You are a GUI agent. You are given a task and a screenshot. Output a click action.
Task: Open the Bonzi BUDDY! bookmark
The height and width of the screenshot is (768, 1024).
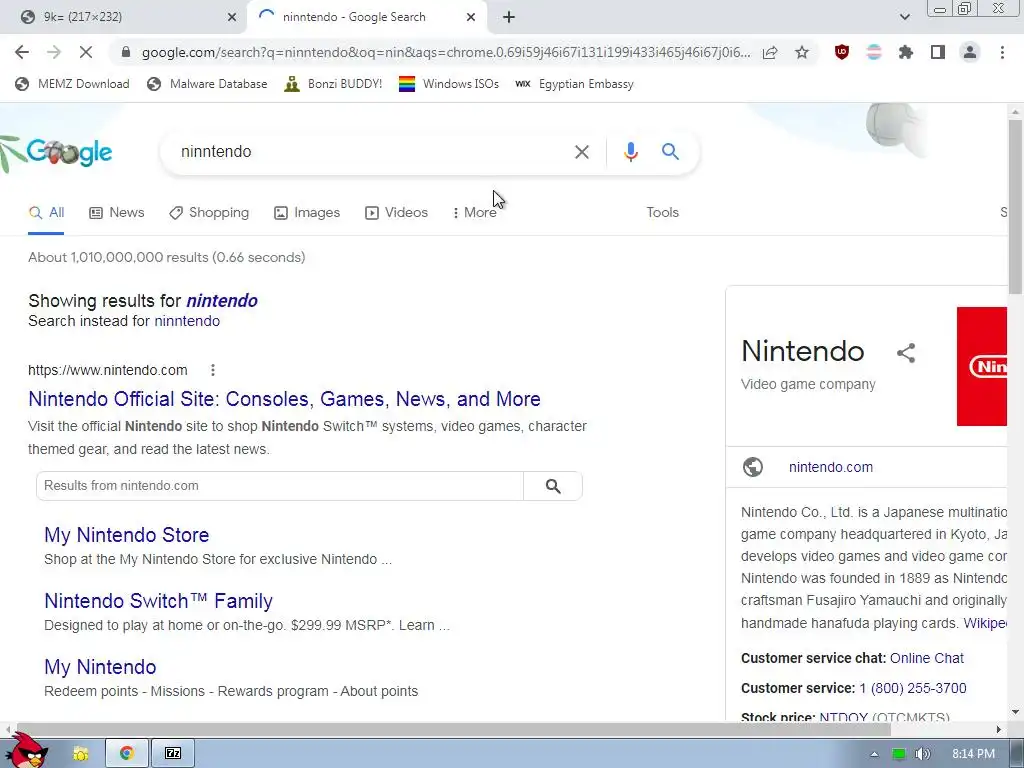[x=333, y=84]
